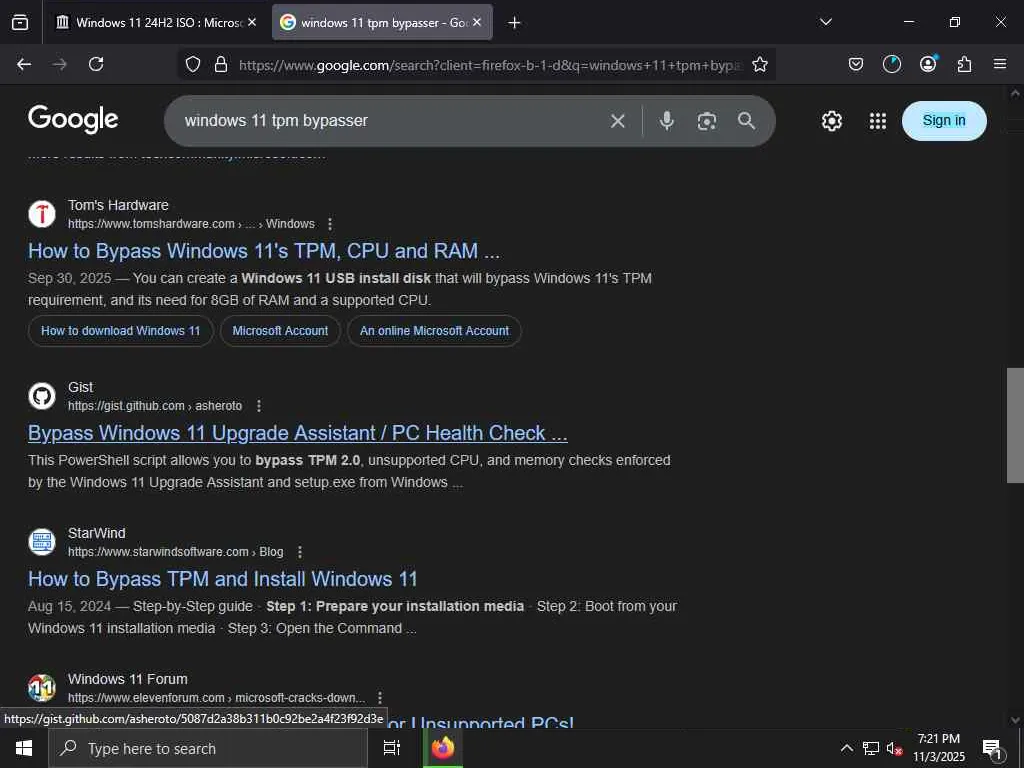
Task: Reload the current page
Action: tap(96, 64)
